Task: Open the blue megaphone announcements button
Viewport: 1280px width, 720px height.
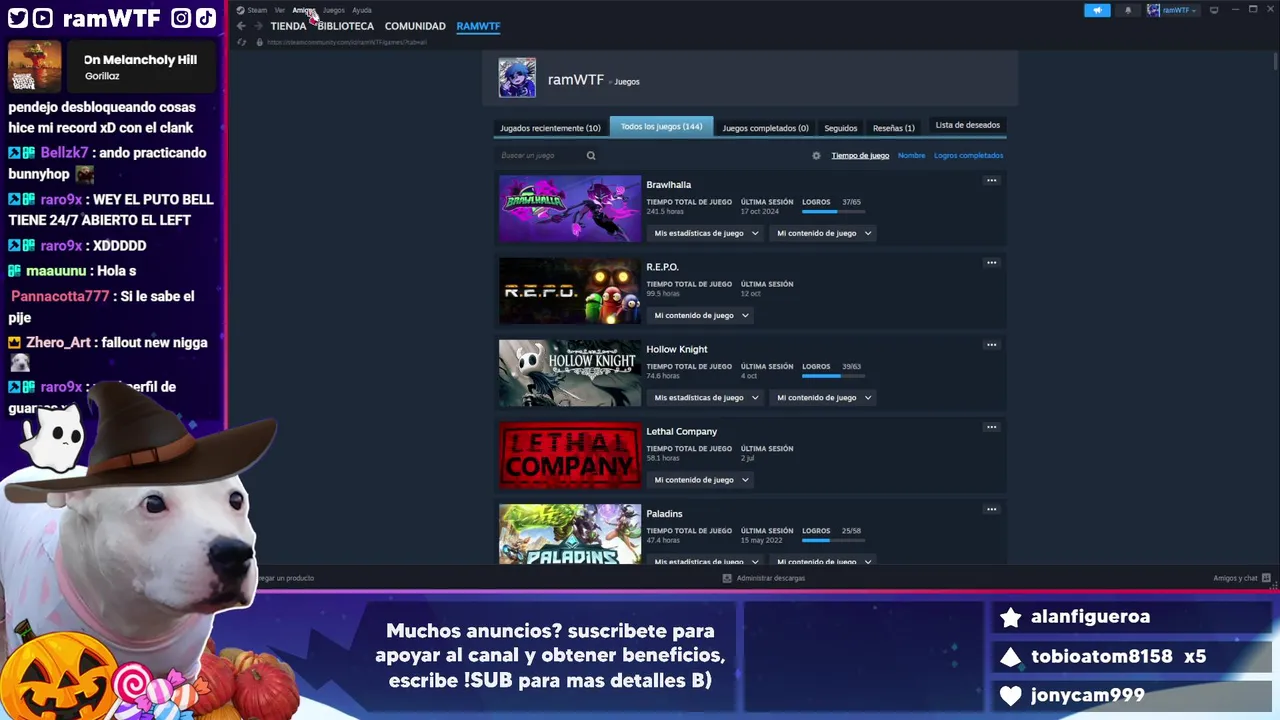Action: click(1097, 10)
